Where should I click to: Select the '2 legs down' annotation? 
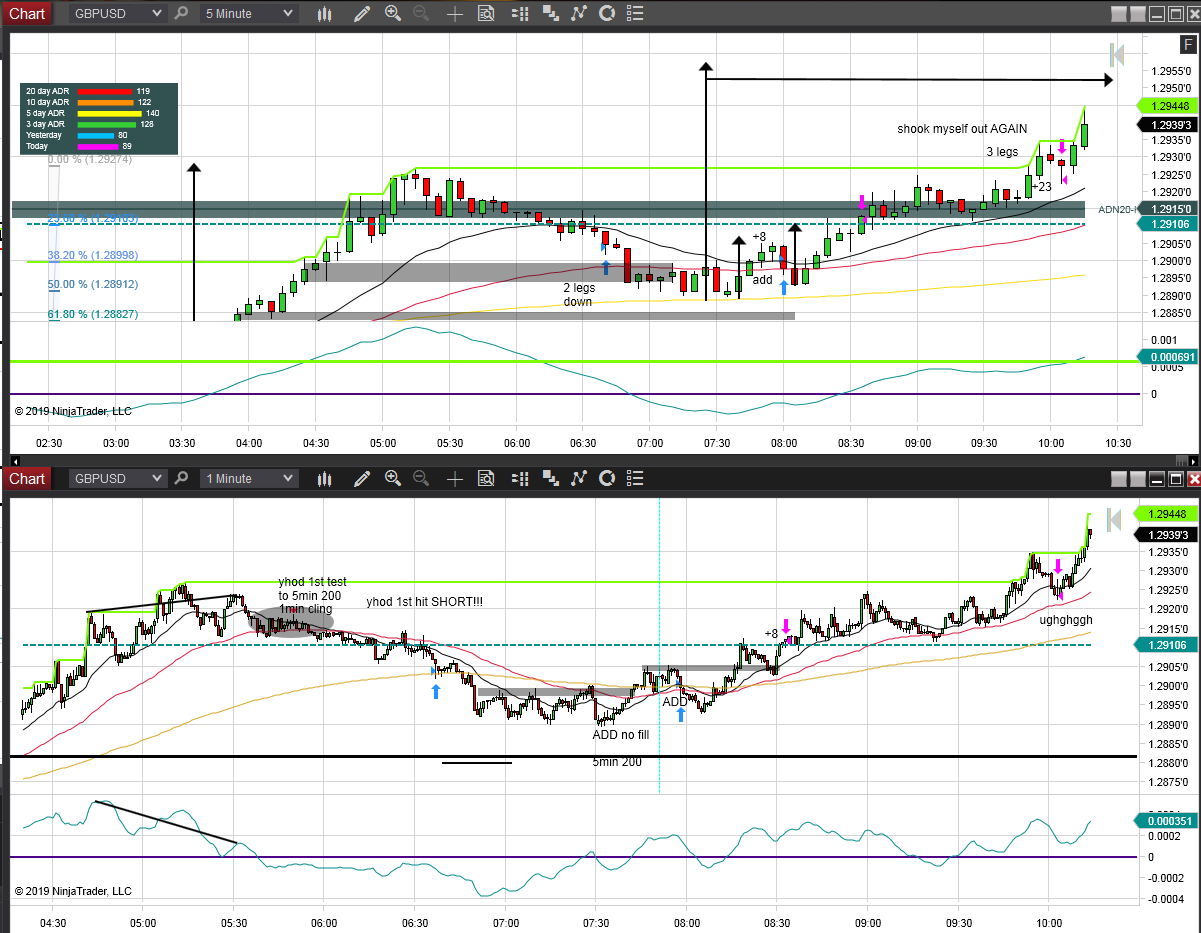(x=578, y=295)
